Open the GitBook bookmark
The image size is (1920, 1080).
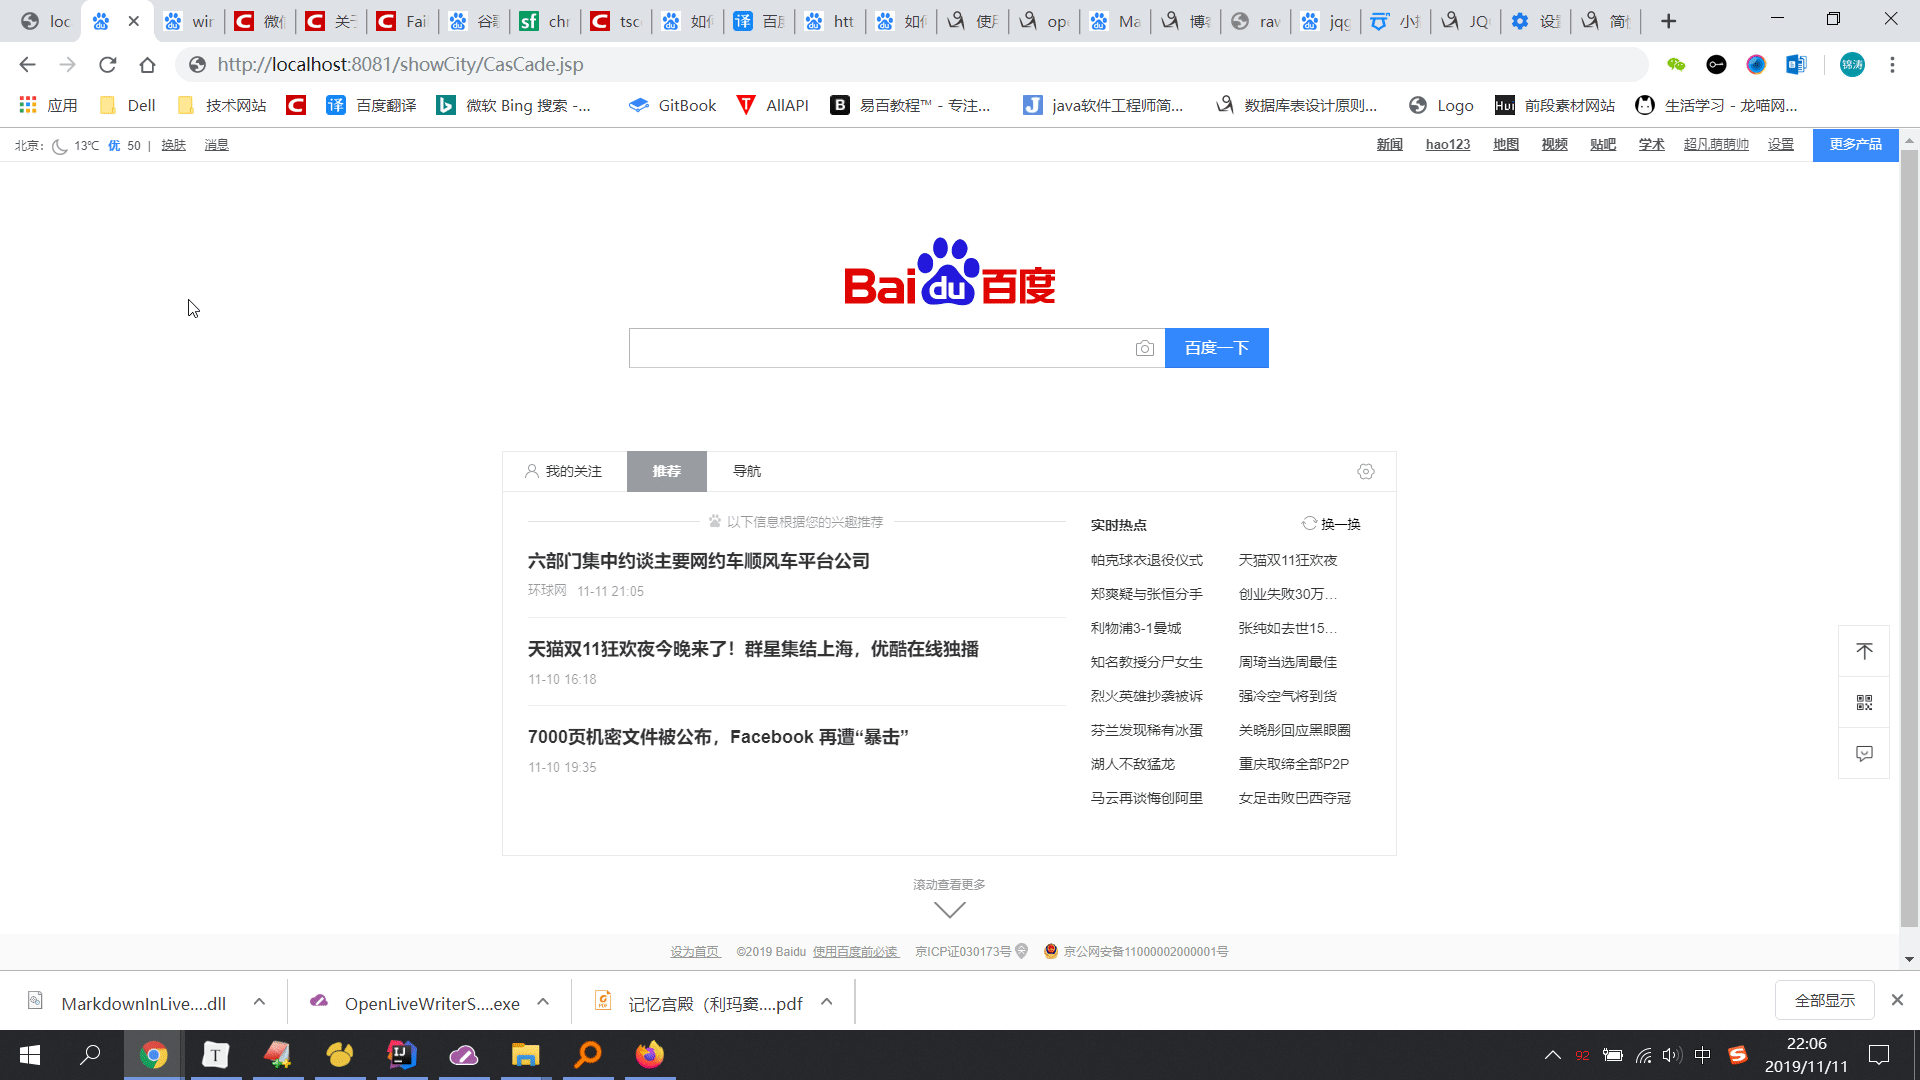[672, 104]
